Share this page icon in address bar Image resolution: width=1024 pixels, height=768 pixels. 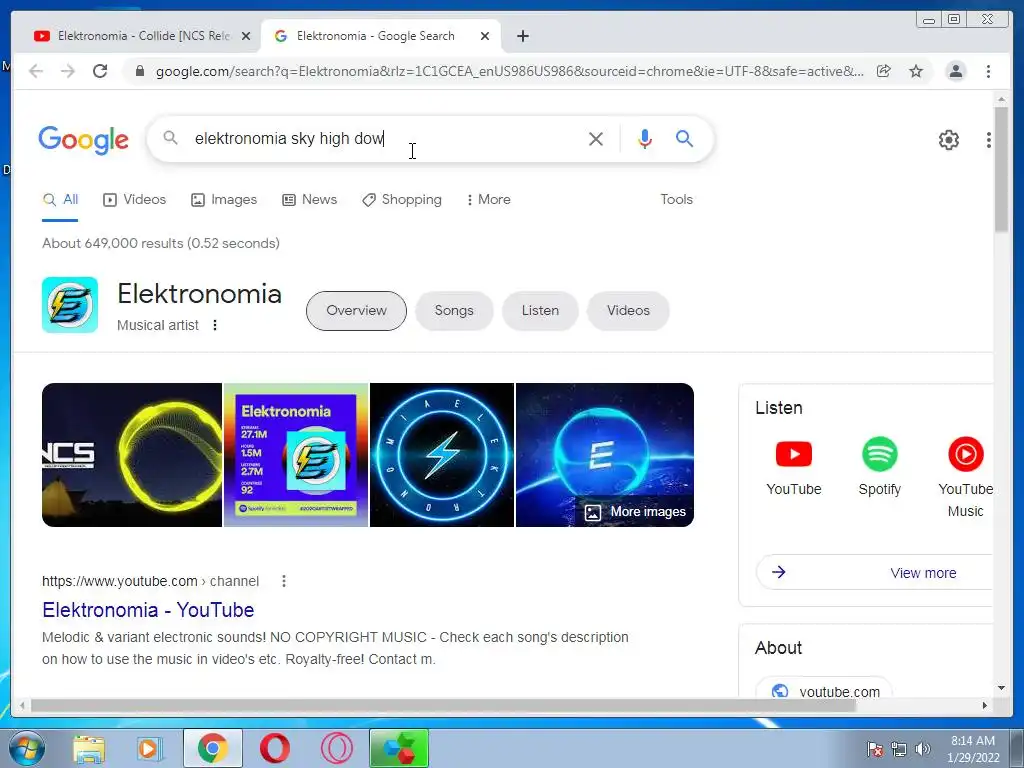point(884,71)
